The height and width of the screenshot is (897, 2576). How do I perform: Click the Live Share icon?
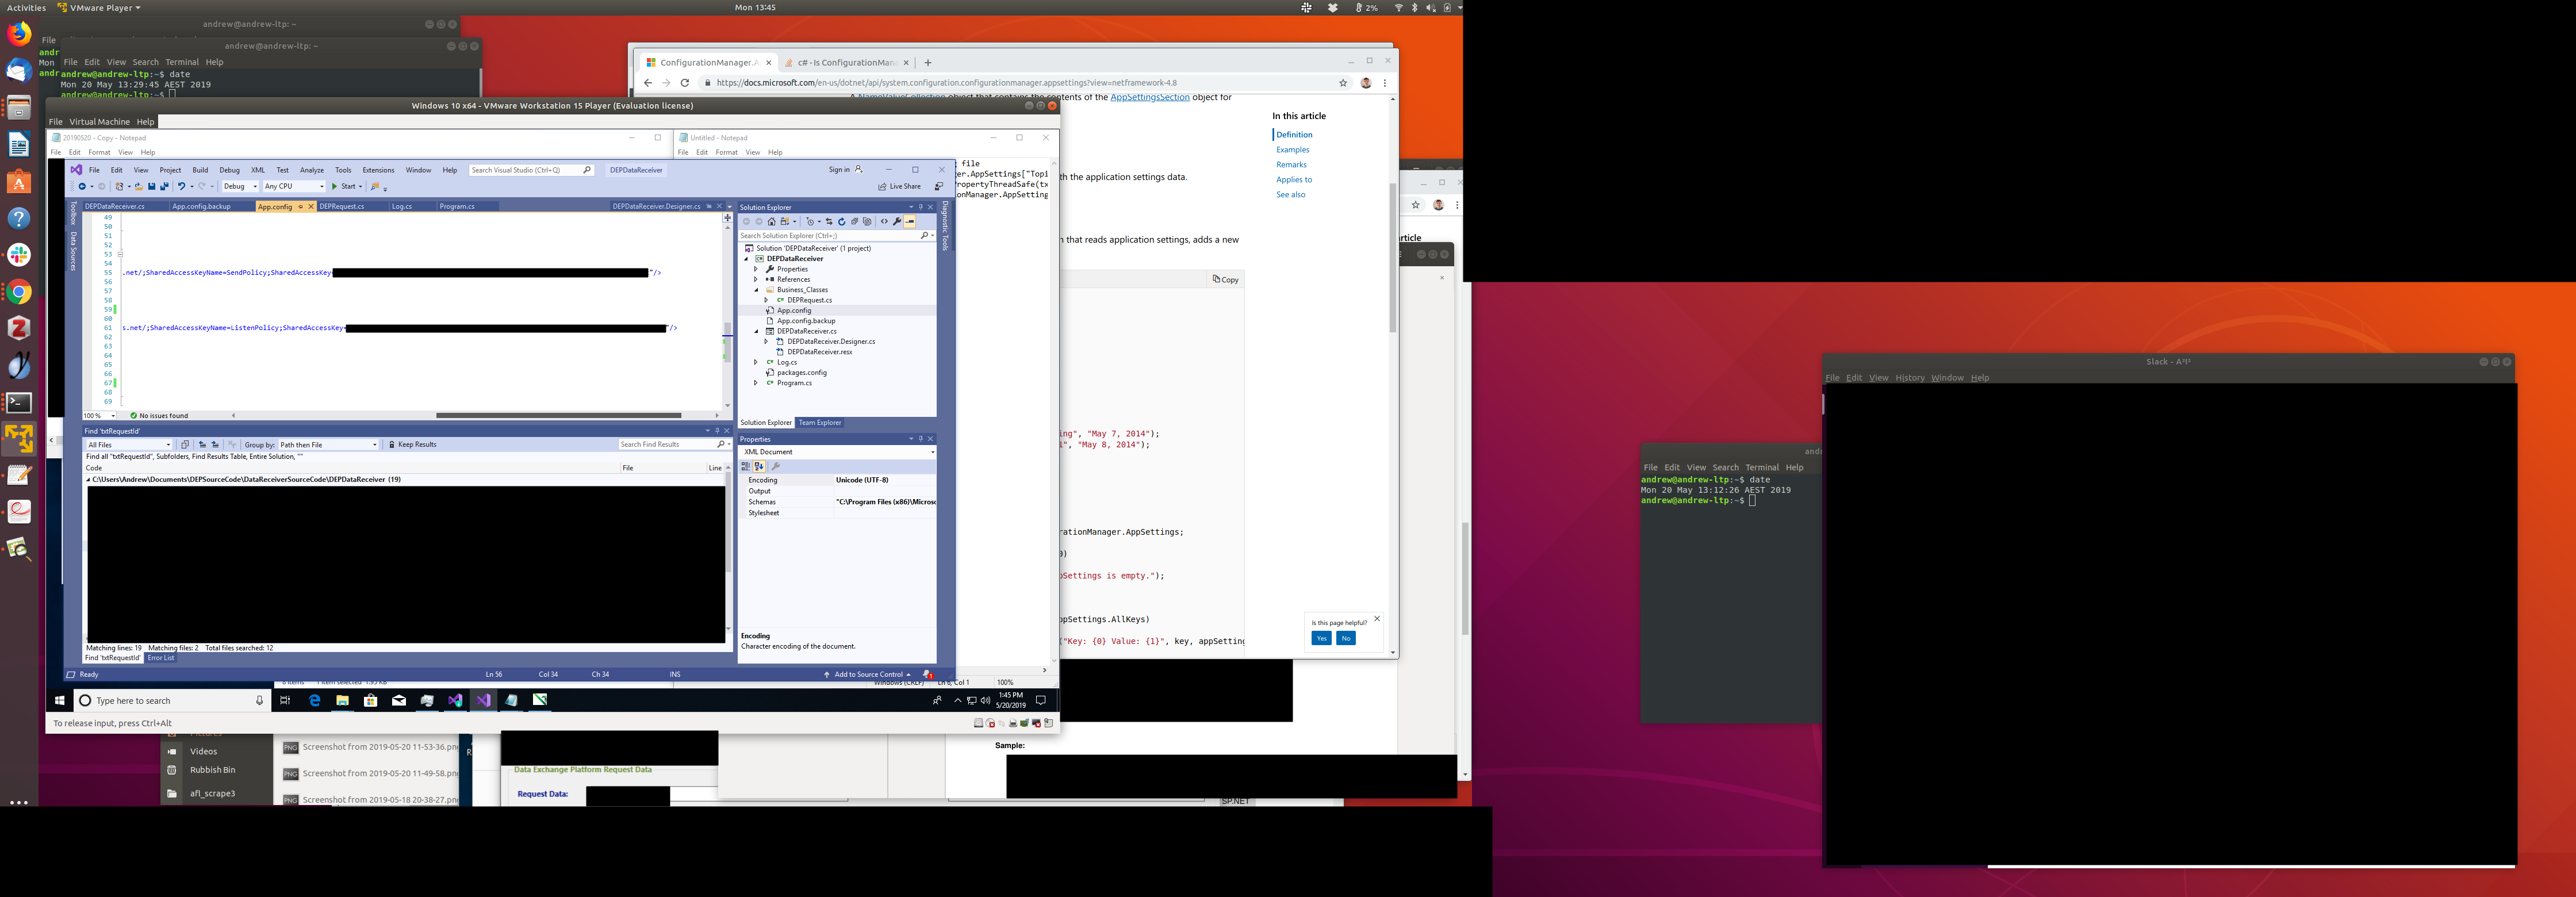point(882,186)
